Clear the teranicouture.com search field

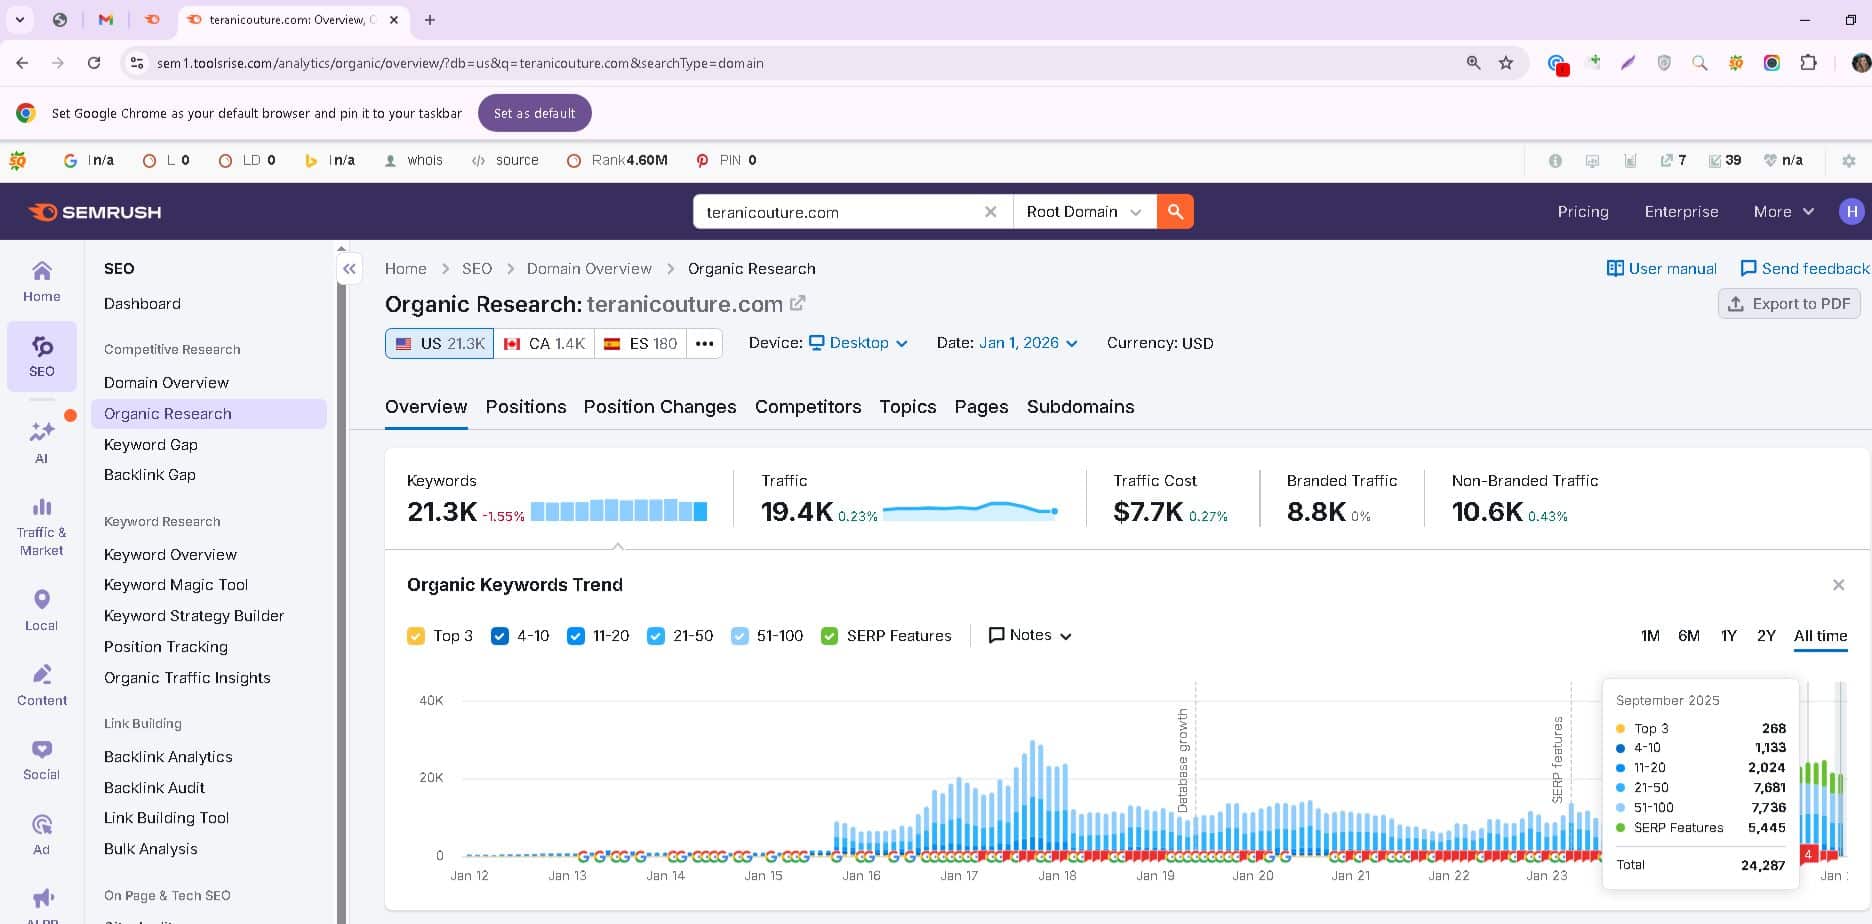click(x=990, y=212)
